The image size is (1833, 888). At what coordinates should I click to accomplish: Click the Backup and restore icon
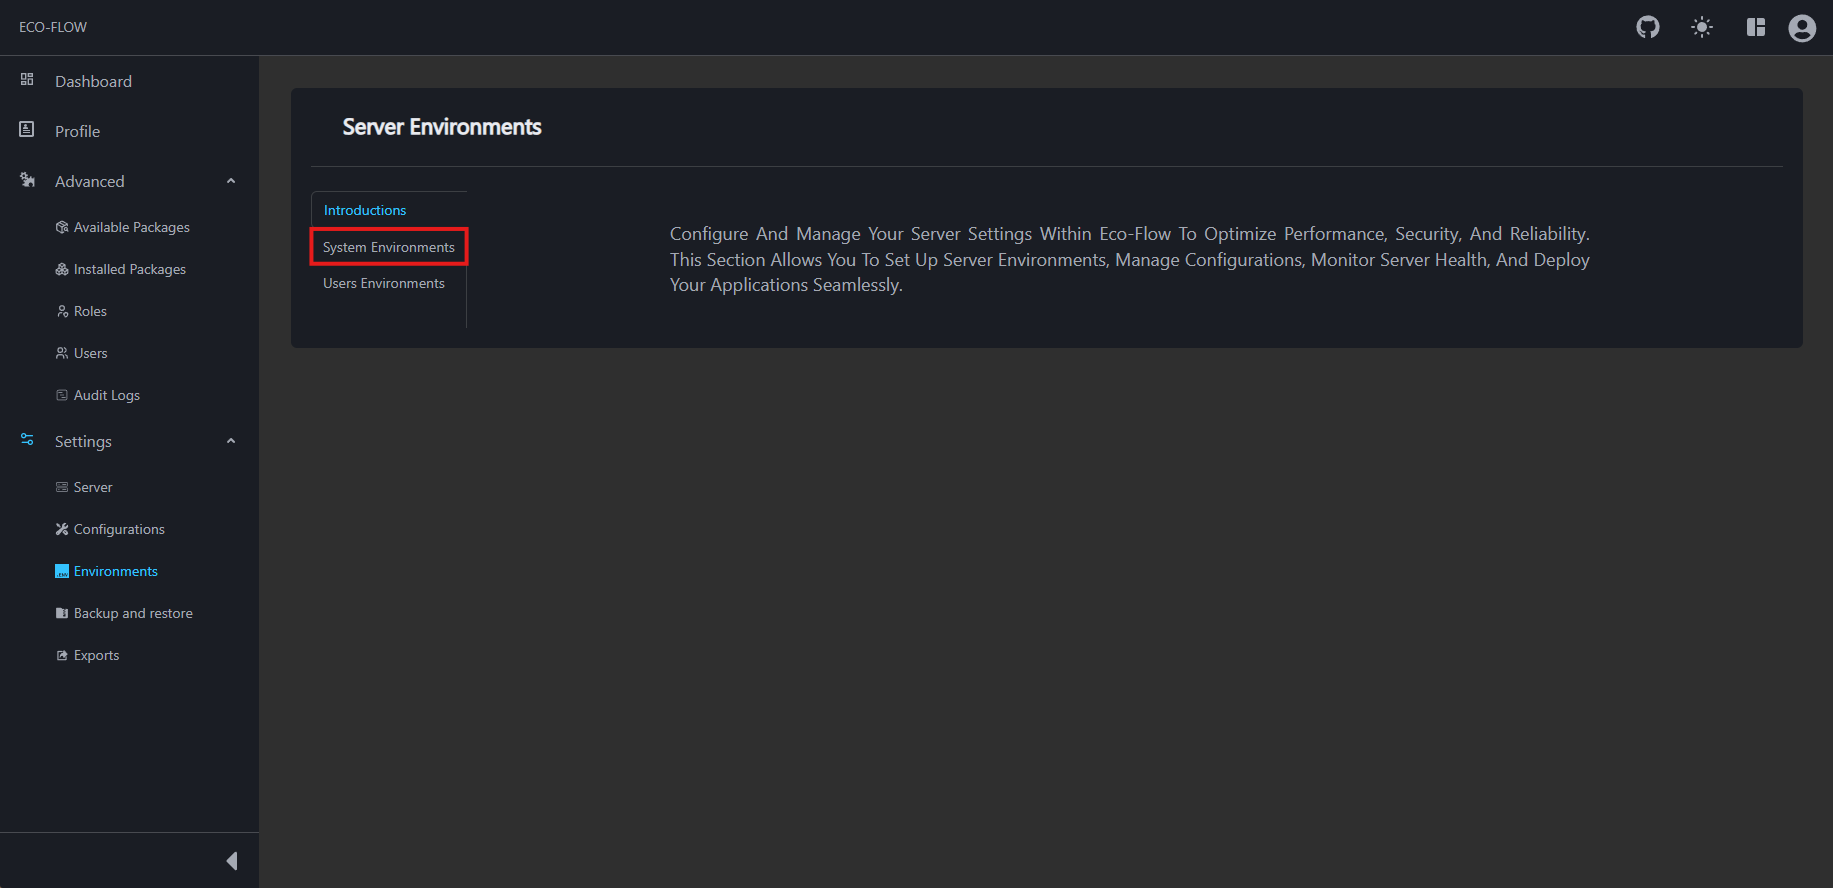click(x=62, y=613)
